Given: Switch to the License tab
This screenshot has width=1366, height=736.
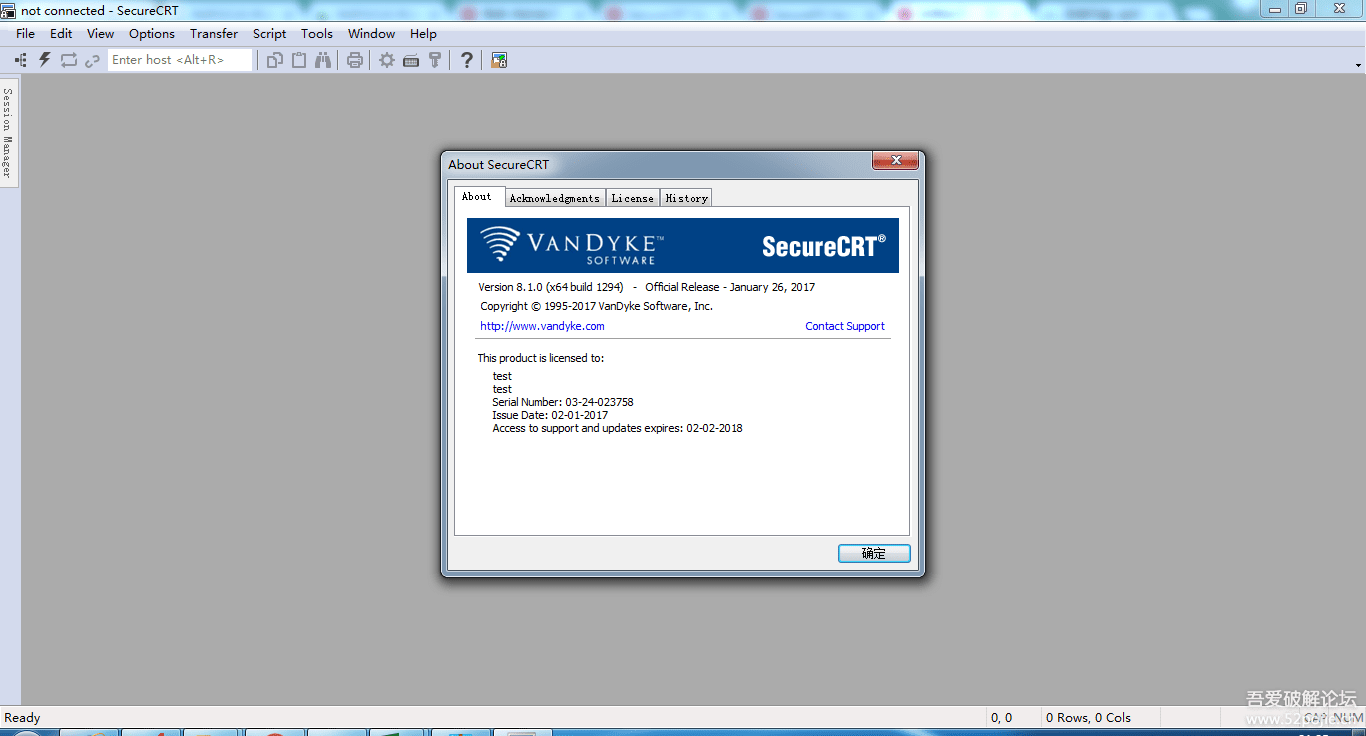Looking at the screenshot, I should point(633,198).
